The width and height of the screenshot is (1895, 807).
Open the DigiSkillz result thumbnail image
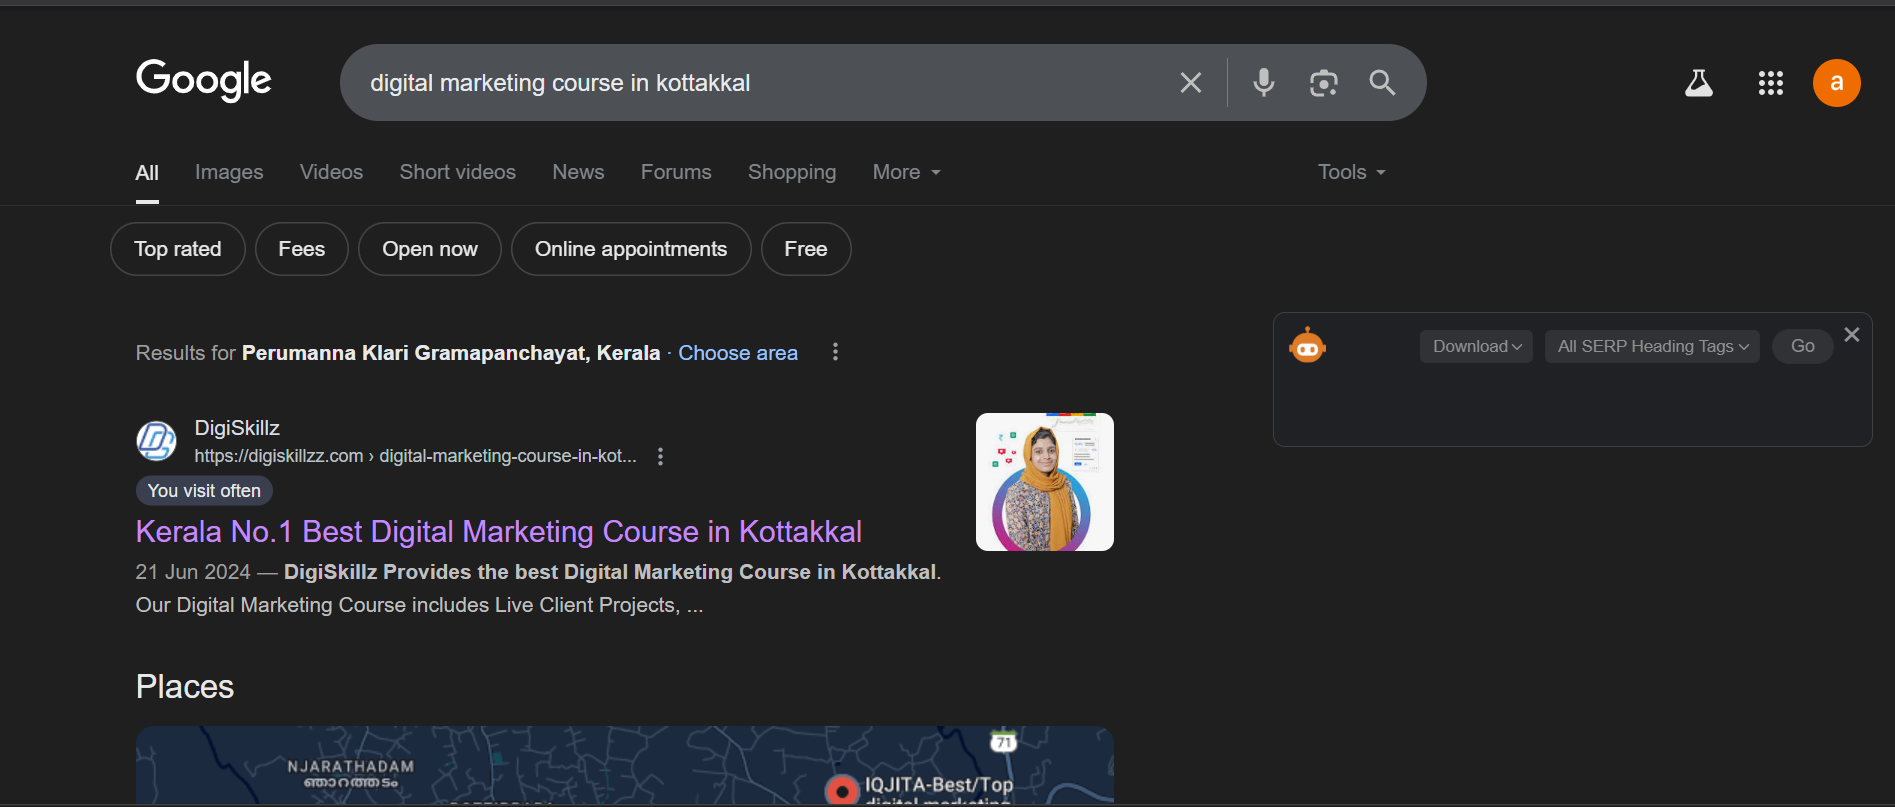tap(1045, 482)
